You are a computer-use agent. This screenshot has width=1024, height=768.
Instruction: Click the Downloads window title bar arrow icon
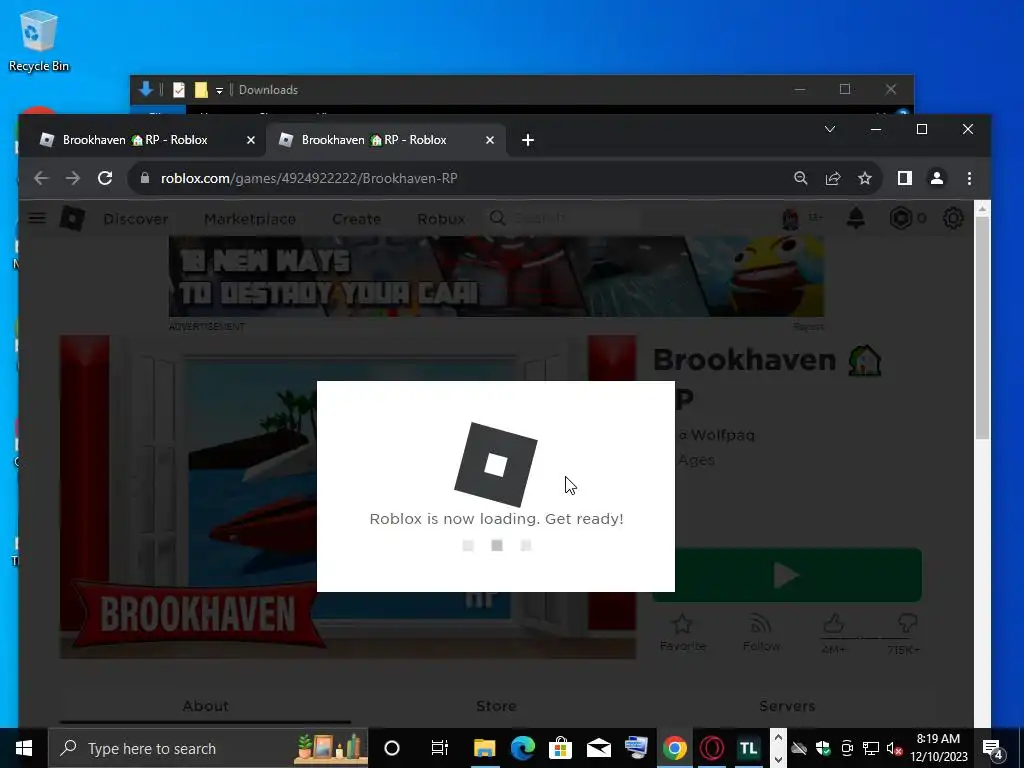146,89
